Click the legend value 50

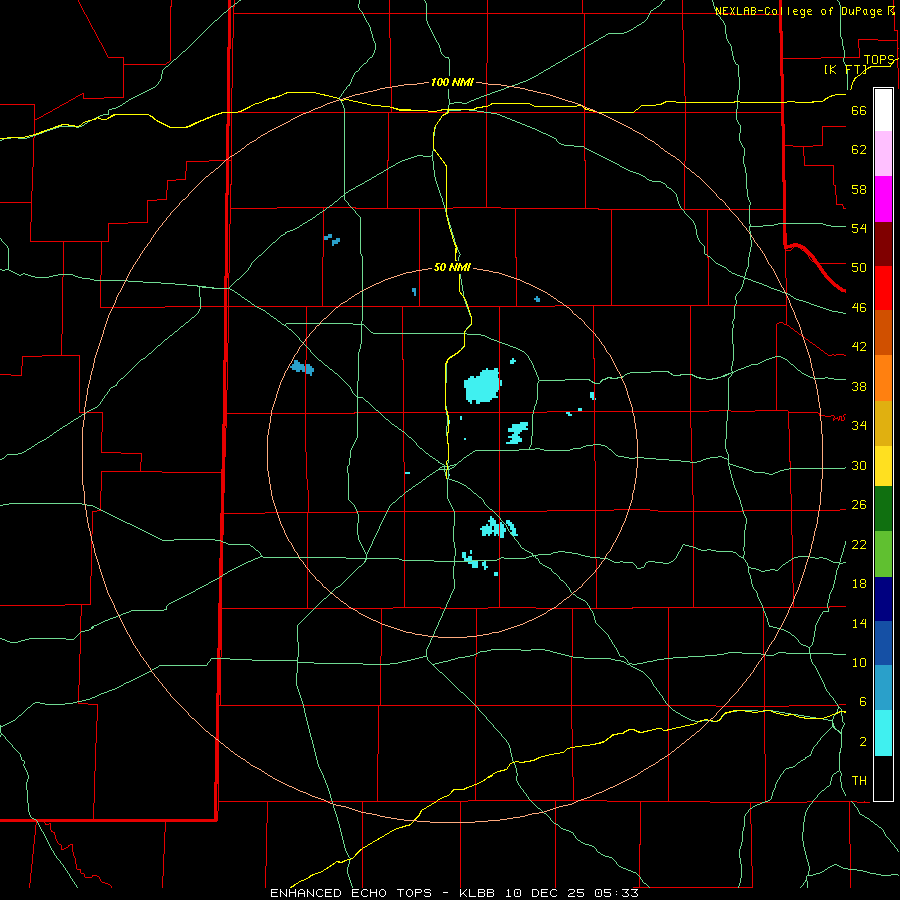coord(859,267)
